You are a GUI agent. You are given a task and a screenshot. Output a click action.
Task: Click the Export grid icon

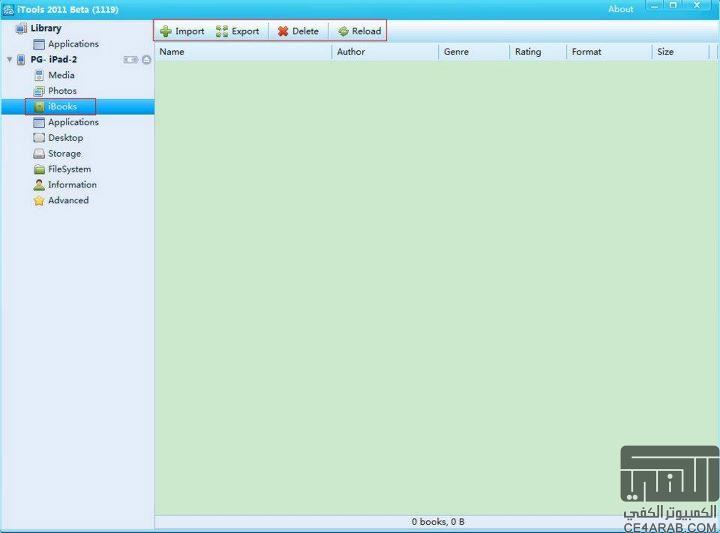coord(222,31)
